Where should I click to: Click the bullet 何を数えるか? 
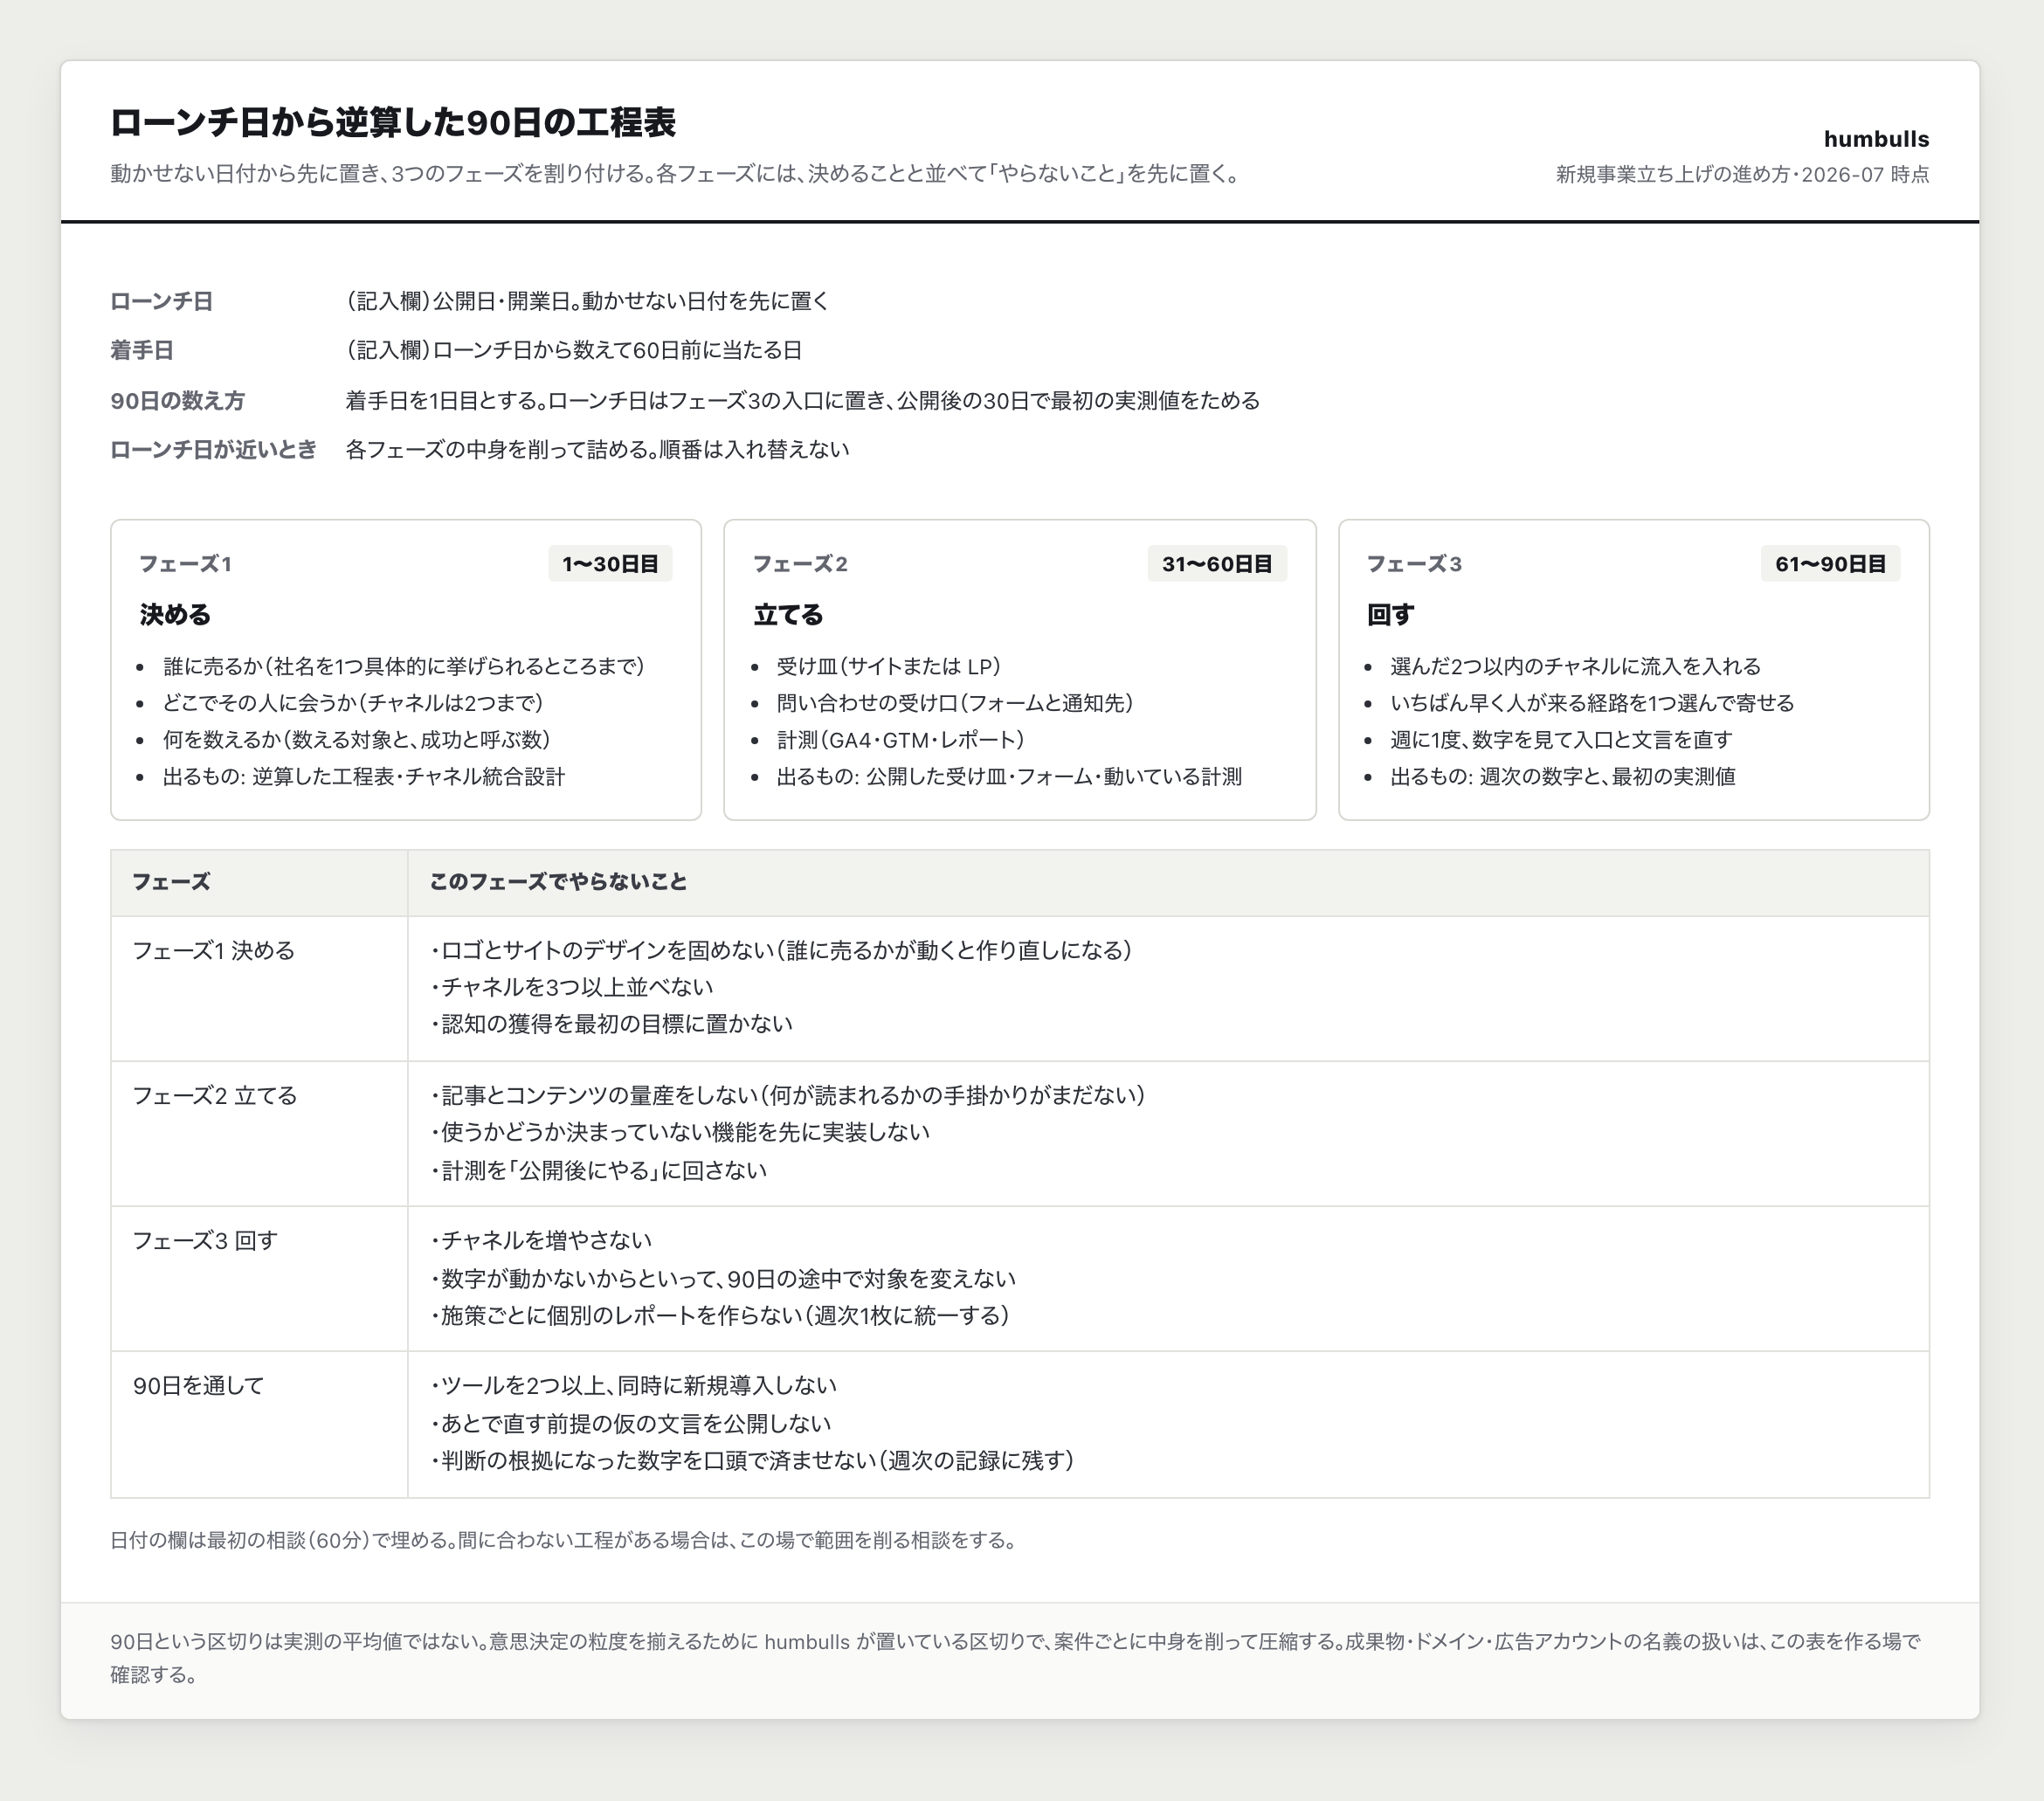tap(357, 740)
